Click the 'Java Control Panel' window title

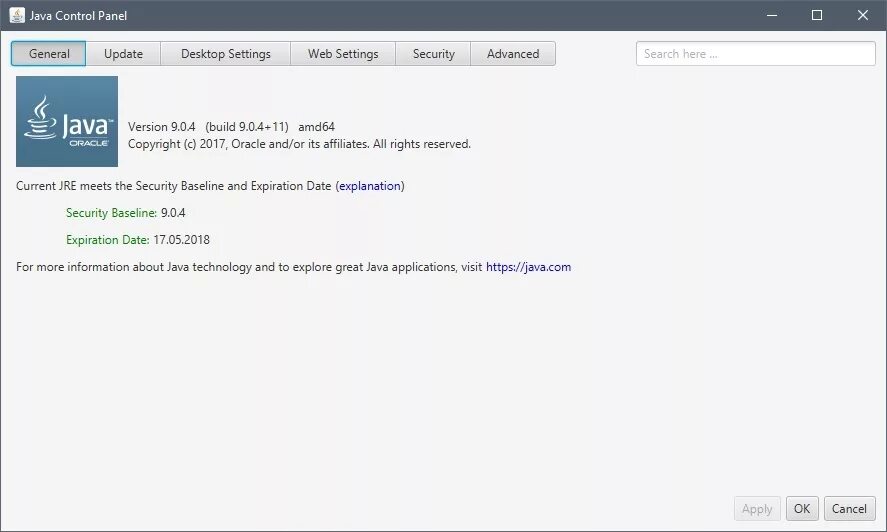point(78,16)
